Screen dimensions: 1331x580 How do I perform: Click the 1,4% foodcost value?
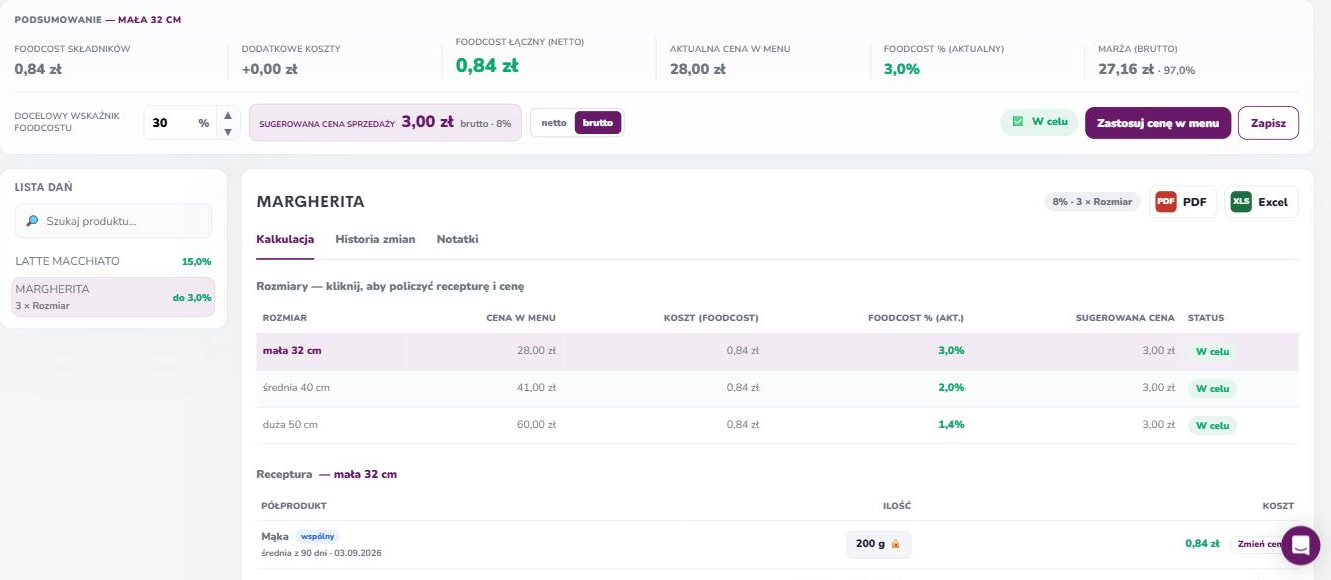[x=951, y=425]
